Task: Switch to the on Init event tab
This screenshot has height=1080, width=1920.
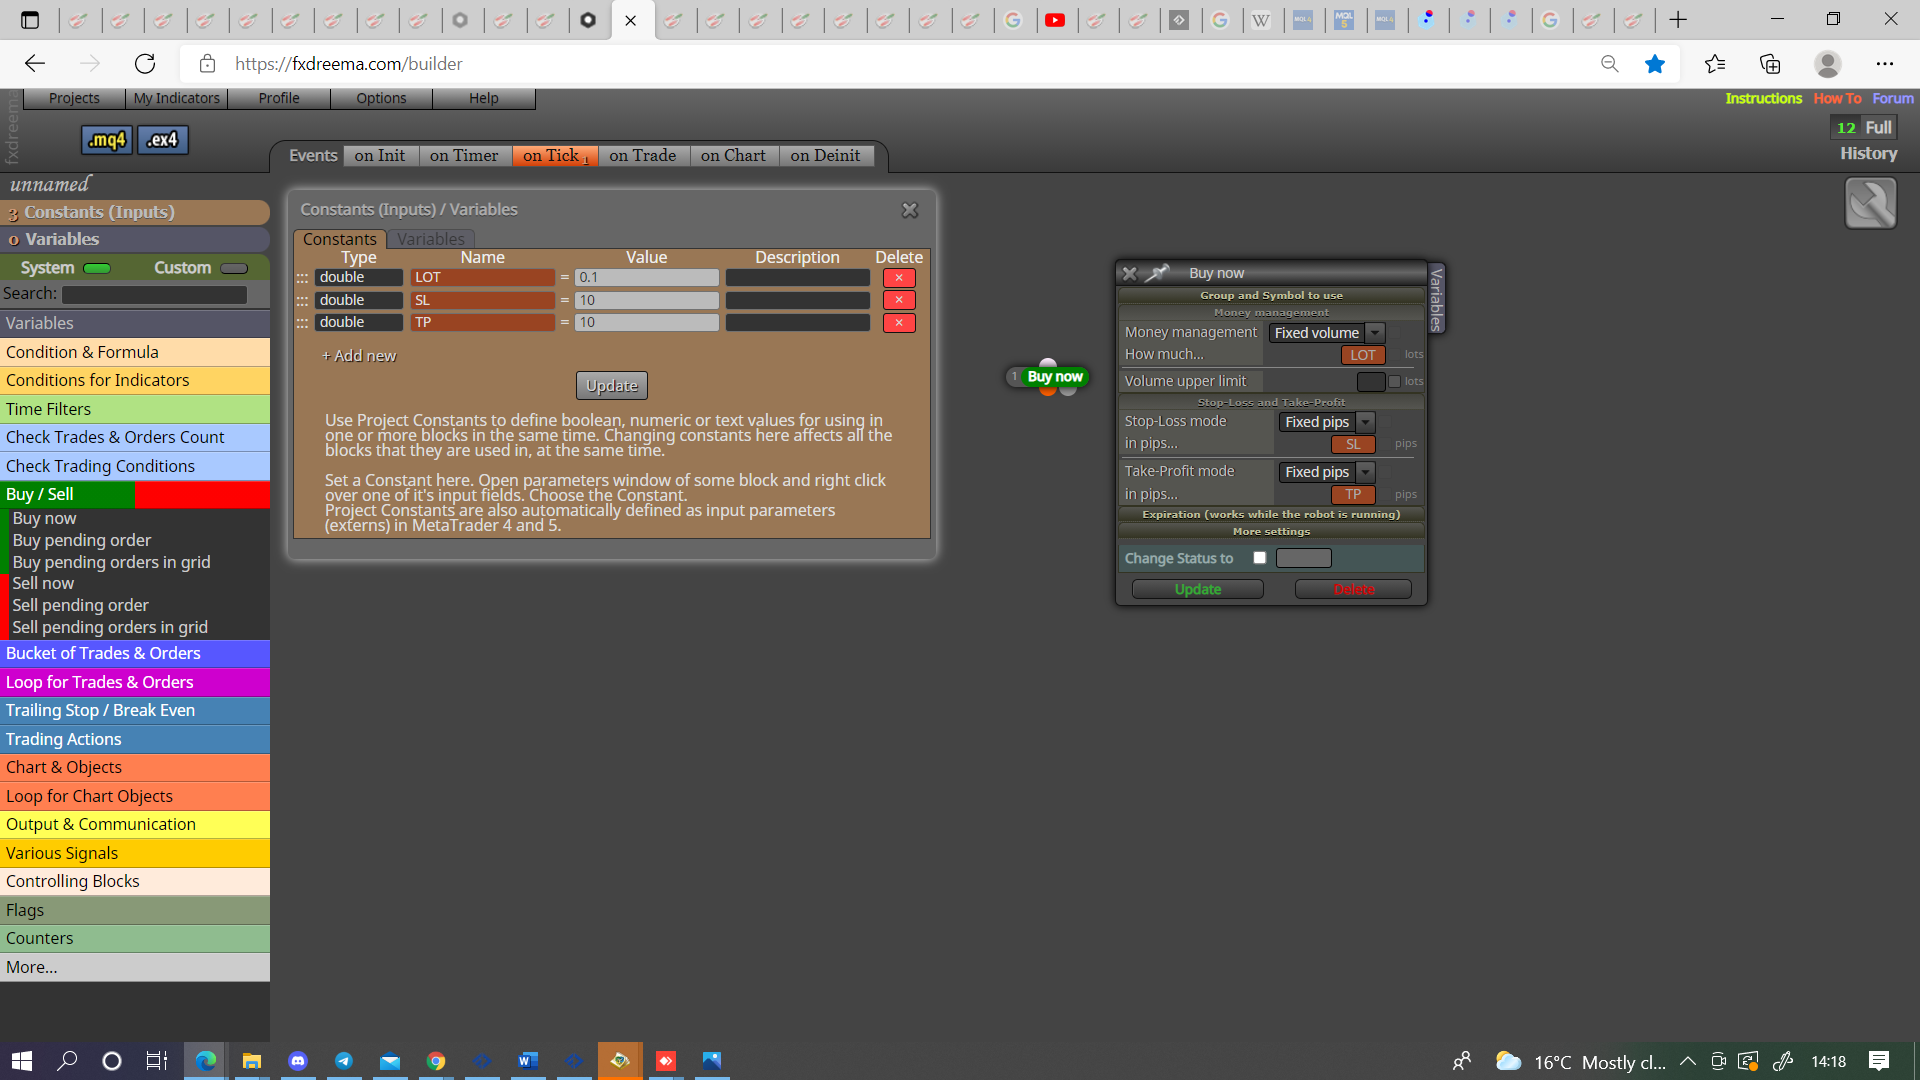Action: 380,156
